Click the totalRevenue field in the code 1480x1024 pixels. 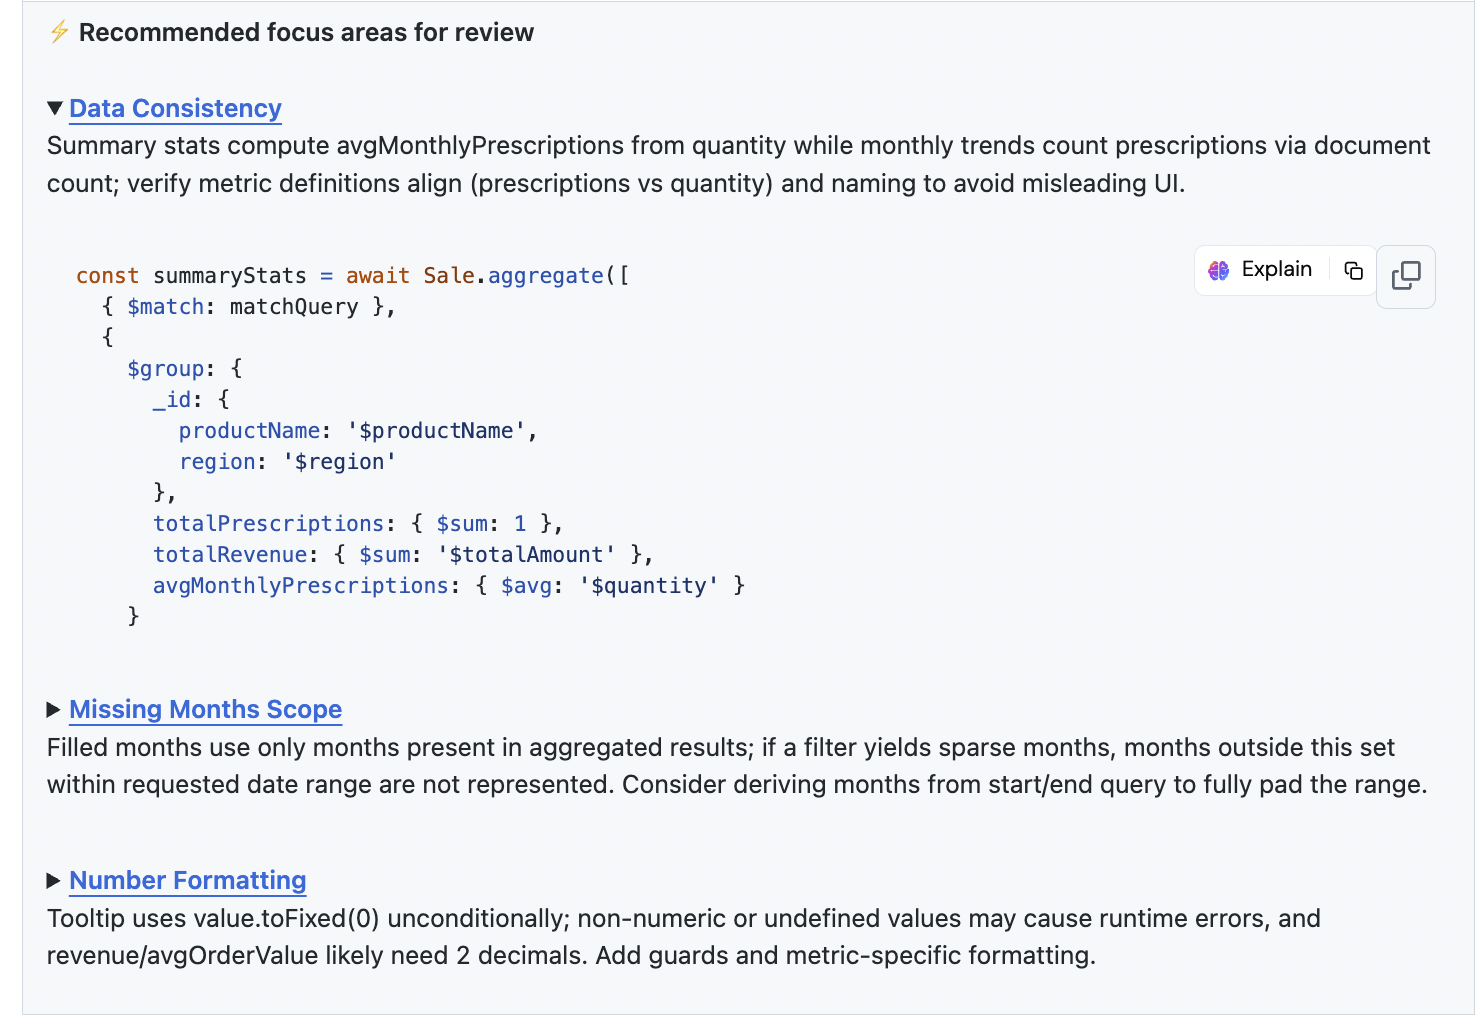pos(230,555)
